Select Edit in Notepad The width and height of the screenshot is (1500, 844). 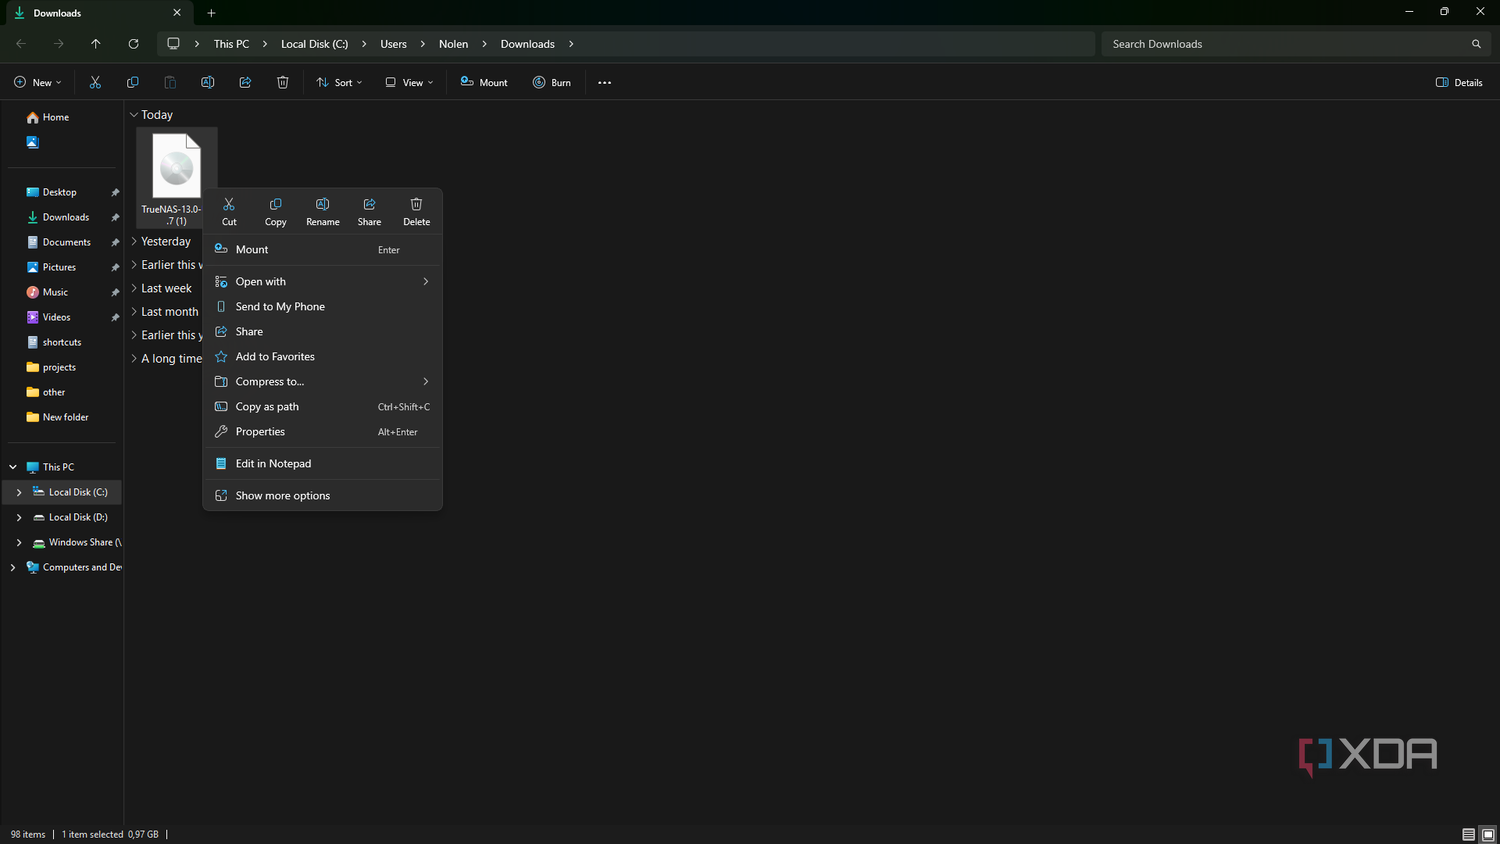point(323,464)
